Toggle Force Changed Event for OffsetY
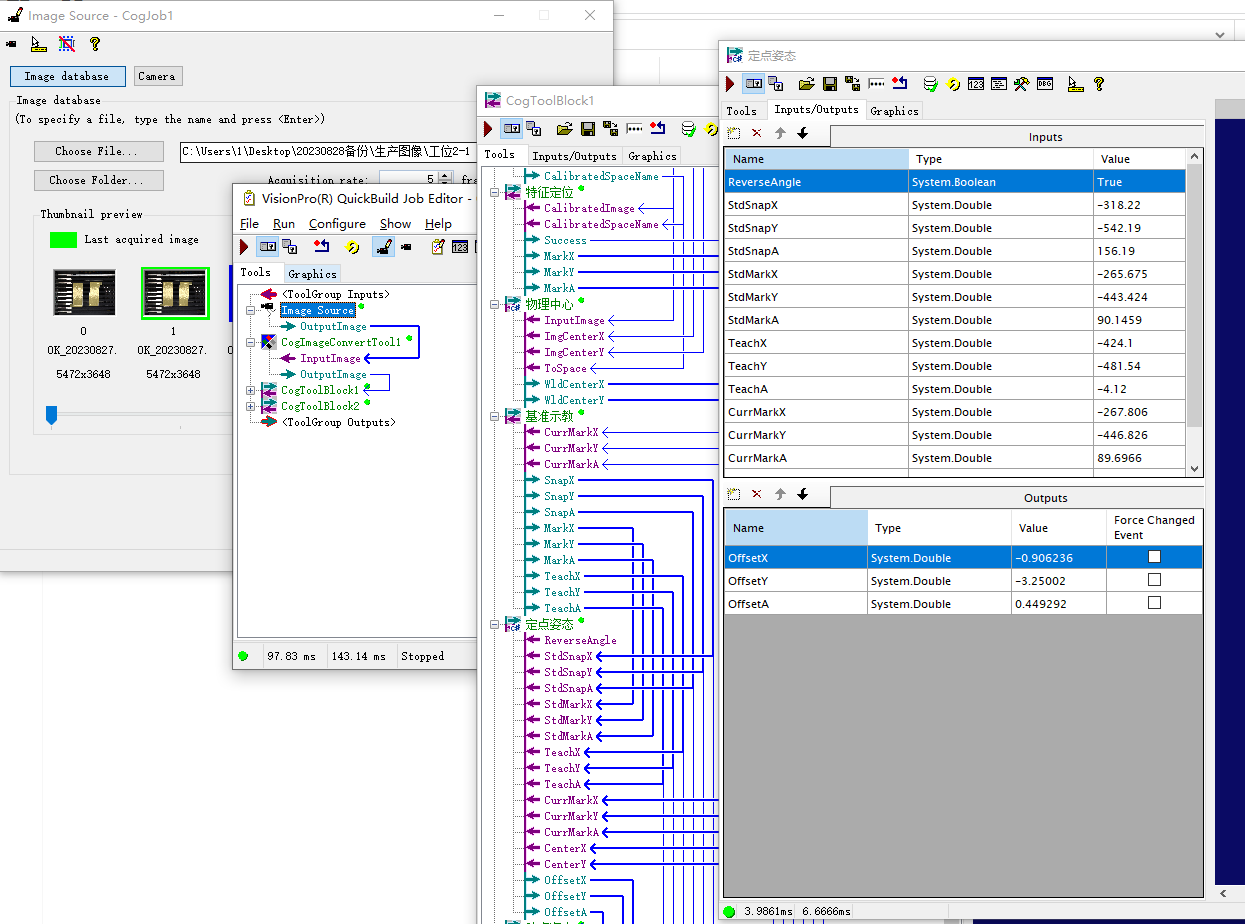The height and width of the screenshot is (924, 1245). click(1154, 580)
